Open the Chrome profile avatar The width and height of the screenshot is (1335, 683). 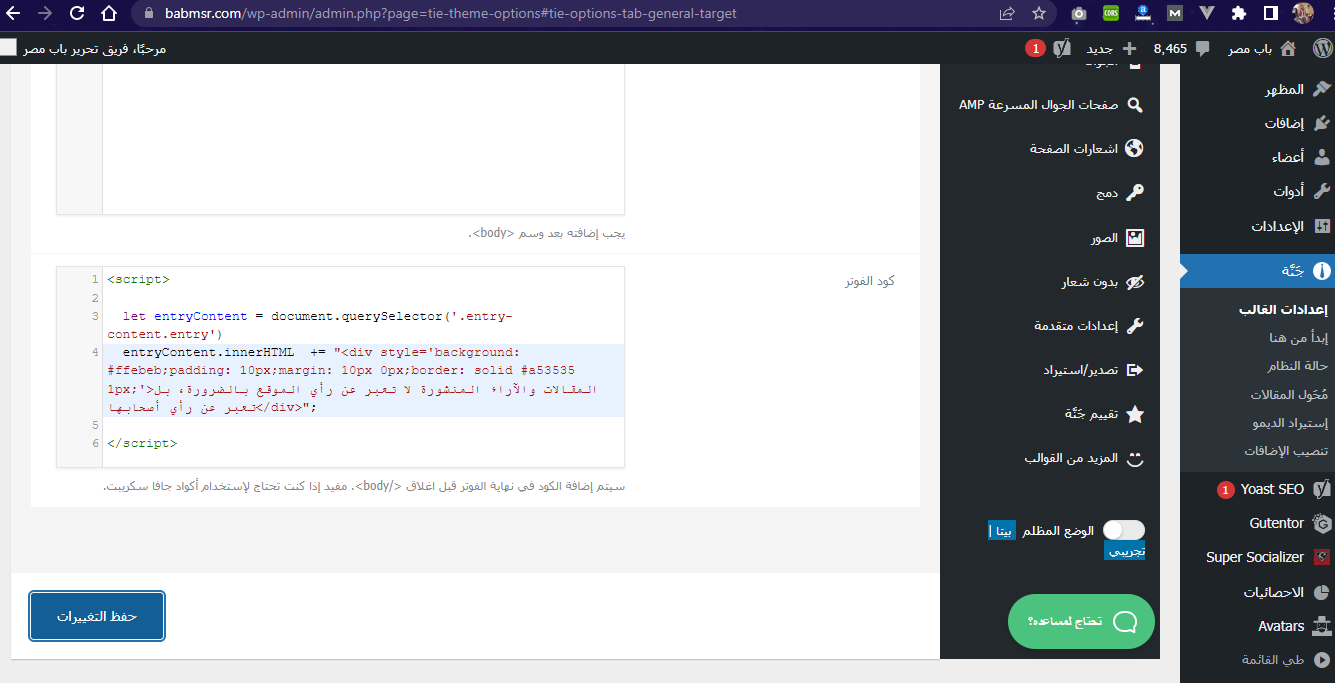pos(1303,14)
